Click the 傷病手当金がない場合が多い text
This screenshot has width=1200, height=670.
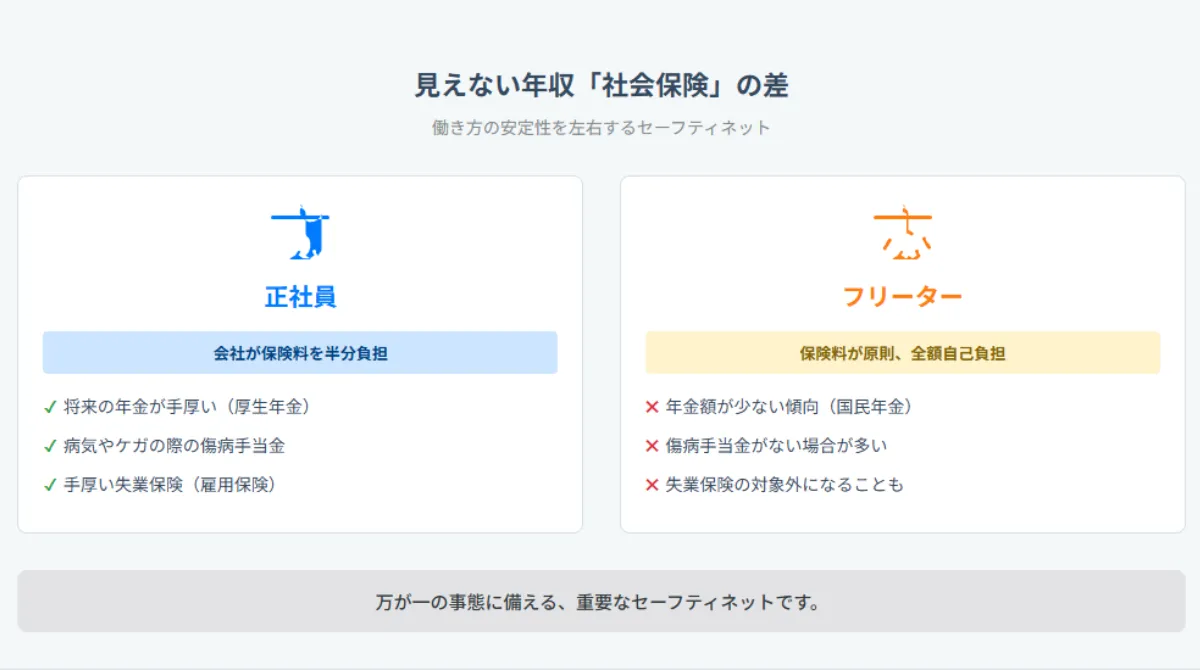pyautogui.click(x=776, y=446)
